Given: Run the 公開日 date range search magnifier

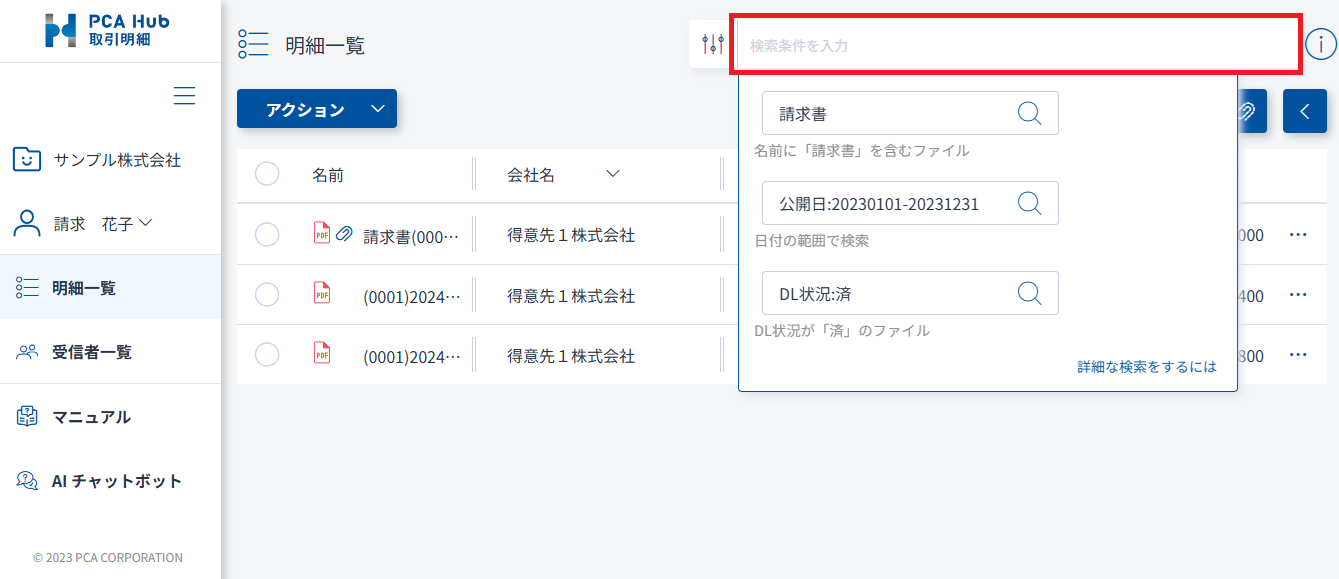Looking at the screenshot, I should (1029, 203).
